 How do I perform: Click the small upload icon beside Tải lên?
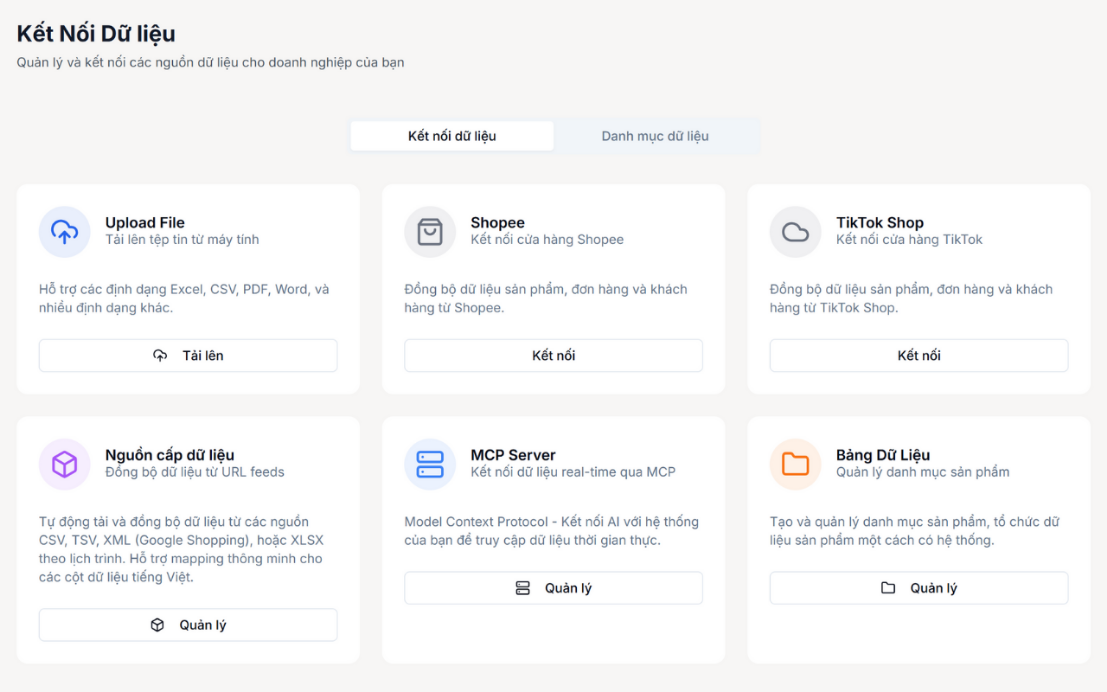point(160,356)
